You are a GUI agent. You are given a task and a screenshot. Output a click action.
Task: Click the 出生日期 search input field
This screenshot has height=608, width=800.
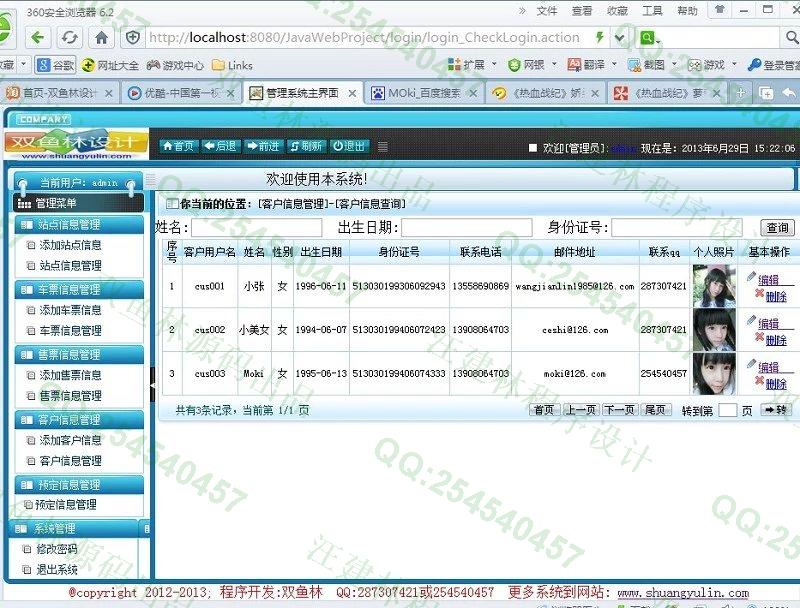pos(467,227)
